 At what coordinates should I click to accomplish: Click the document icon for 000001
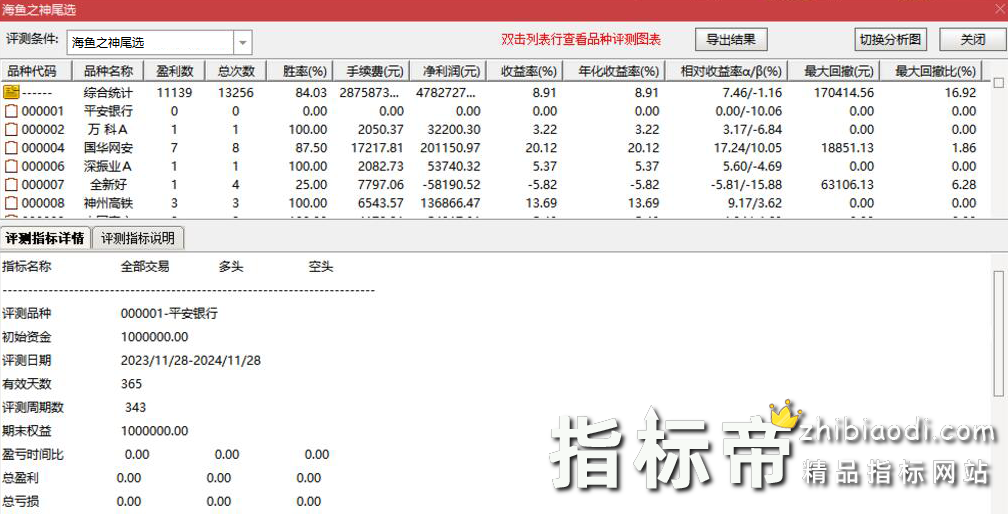click(x=11, y=111)
